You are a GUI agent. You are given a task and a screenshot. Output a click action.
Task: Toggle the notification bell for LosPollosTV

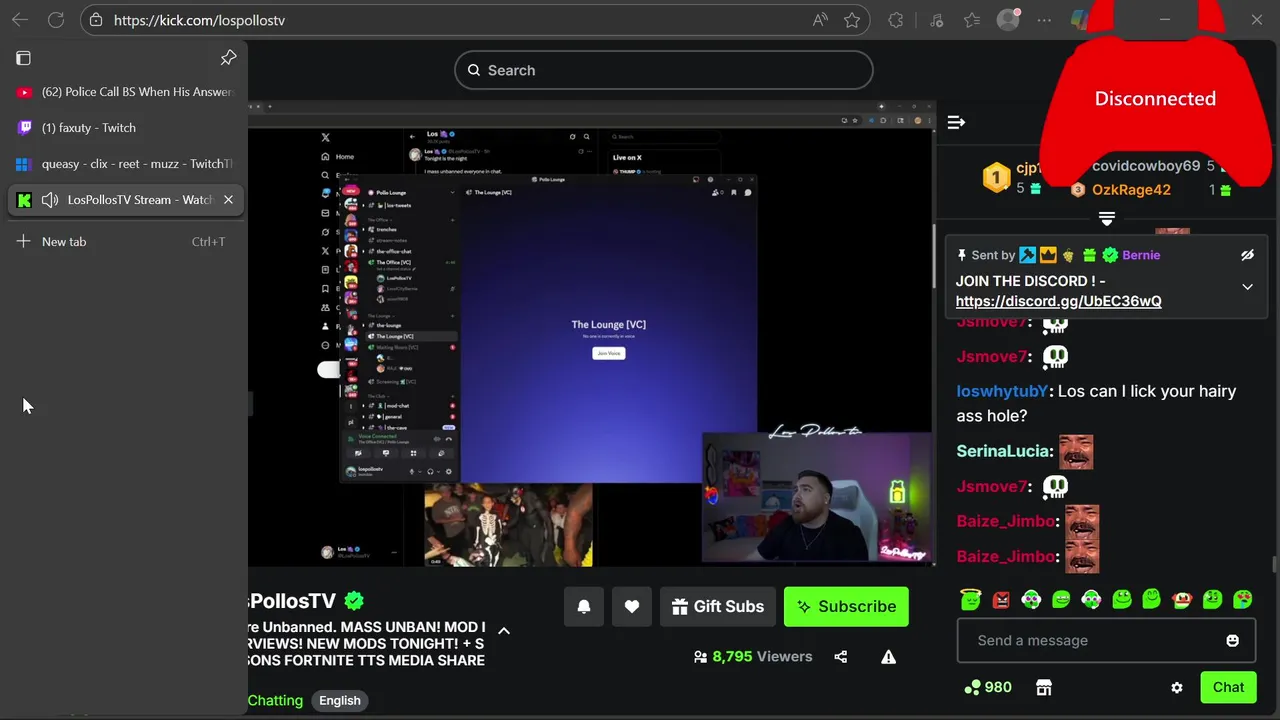pos(584,606)
